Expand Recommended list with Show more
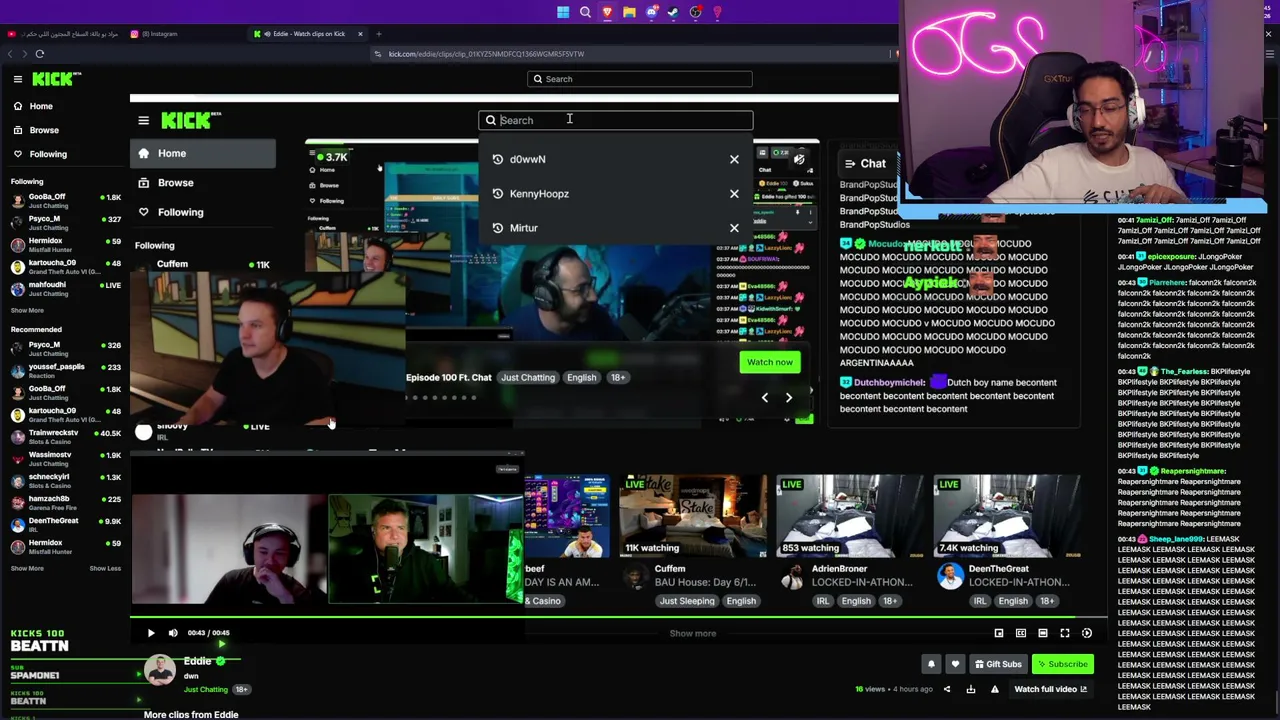This screenshot has width=1280, height=720. [27, 568]
